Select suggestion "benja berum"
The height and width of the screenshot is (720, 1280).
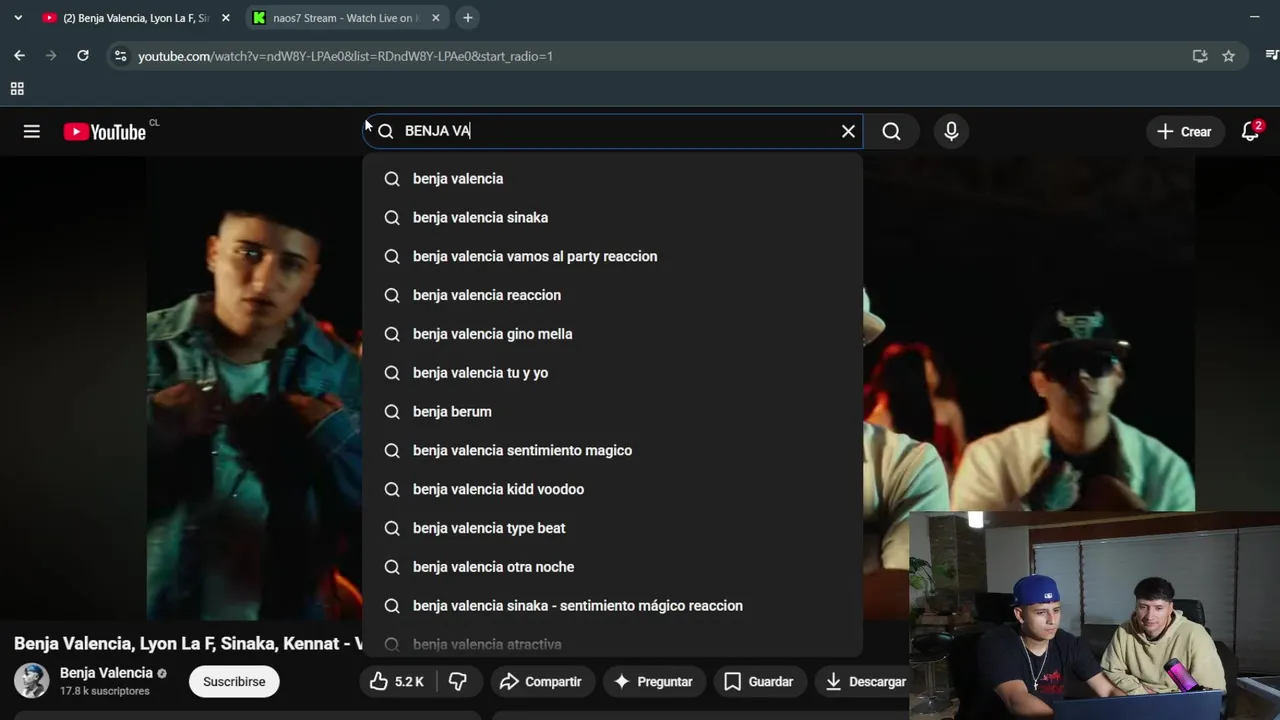[612, 412]
